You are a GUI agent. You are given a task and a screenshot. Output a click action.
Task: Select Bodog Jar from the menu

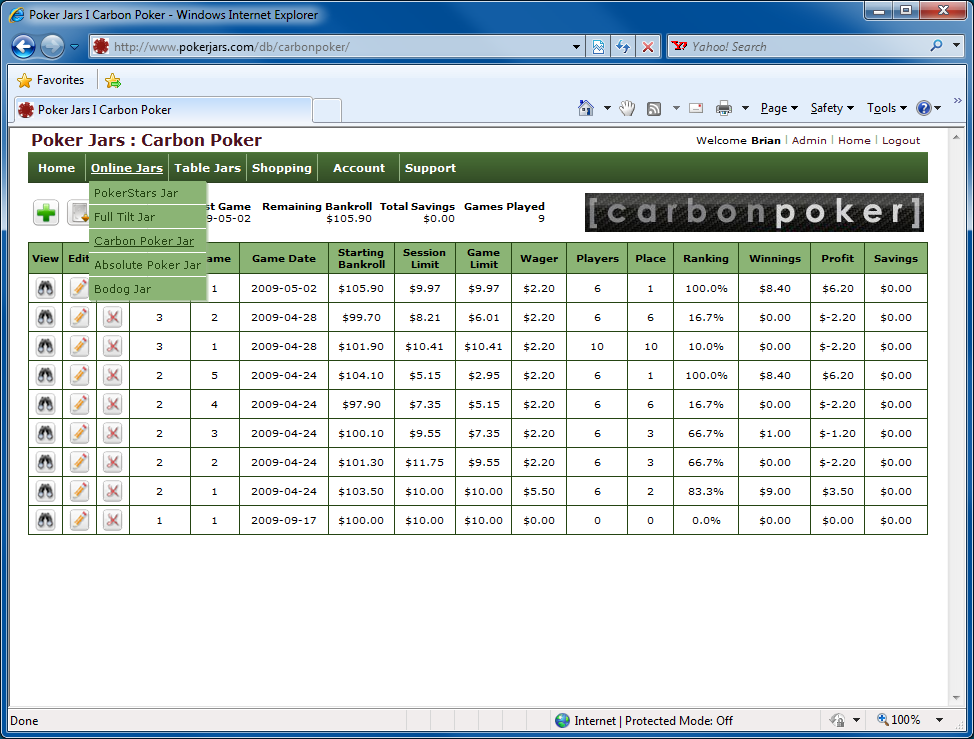click(x=148, y=289)
